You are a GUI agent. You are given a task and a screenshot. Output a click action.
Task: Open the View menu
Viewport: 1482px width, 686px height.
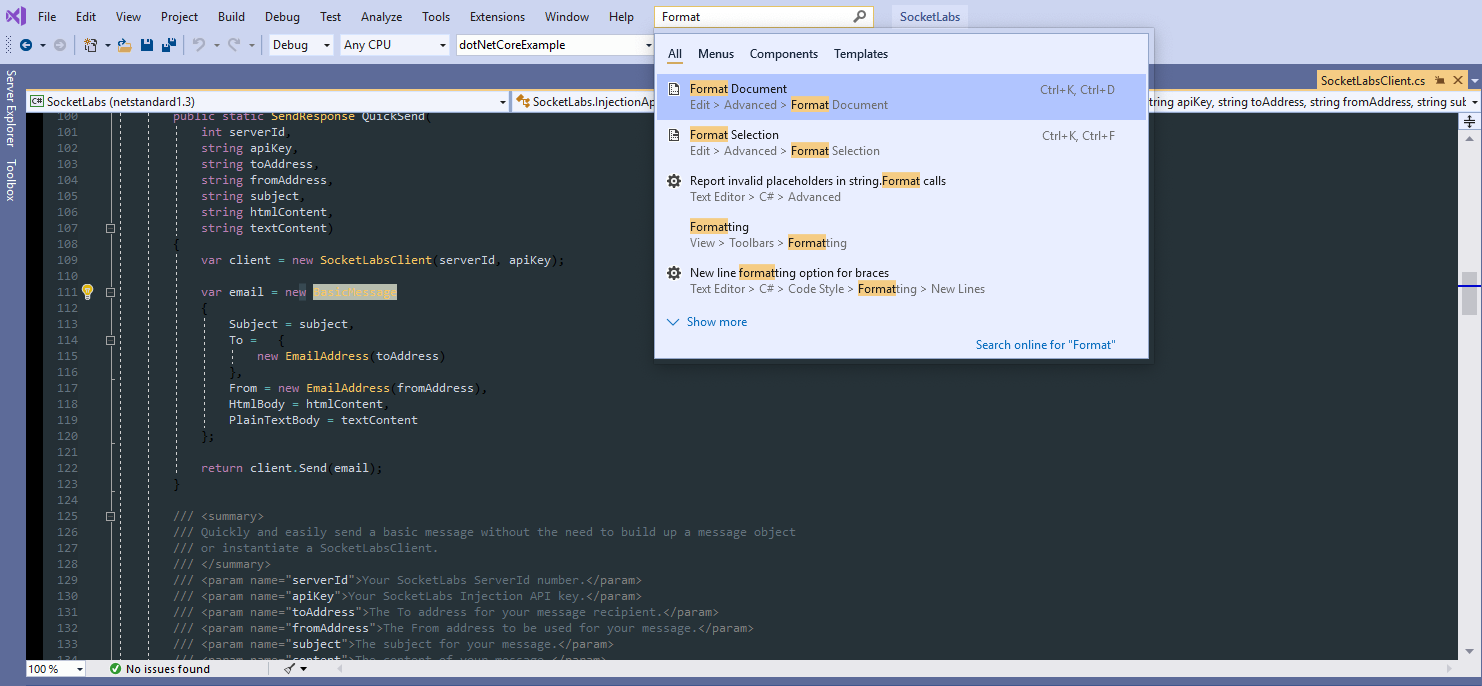[x=128, y=17]
